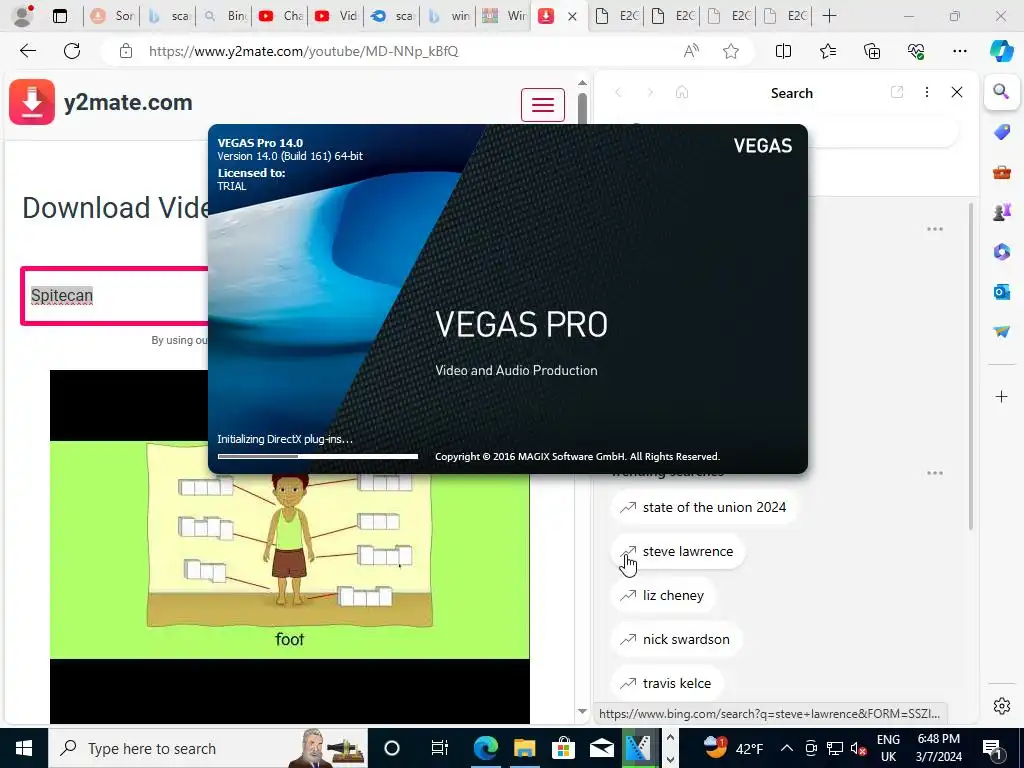
Task: Open upper section more options dots in Search pane
Action: click(935, 229)
